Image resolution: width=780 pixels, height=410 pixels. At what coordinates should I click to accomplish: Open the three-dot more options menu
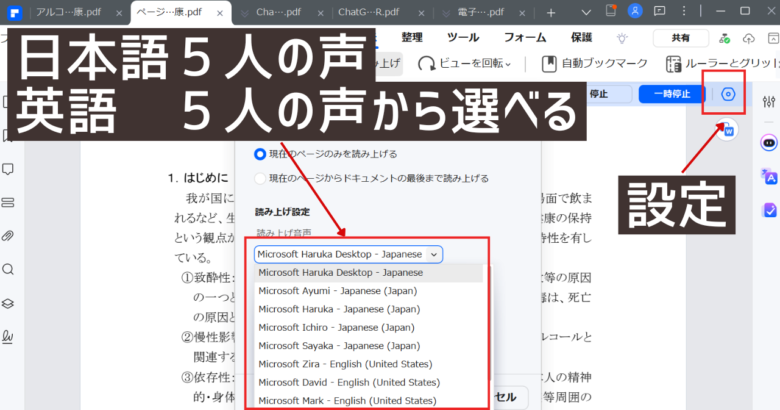(x=684, y=11)
